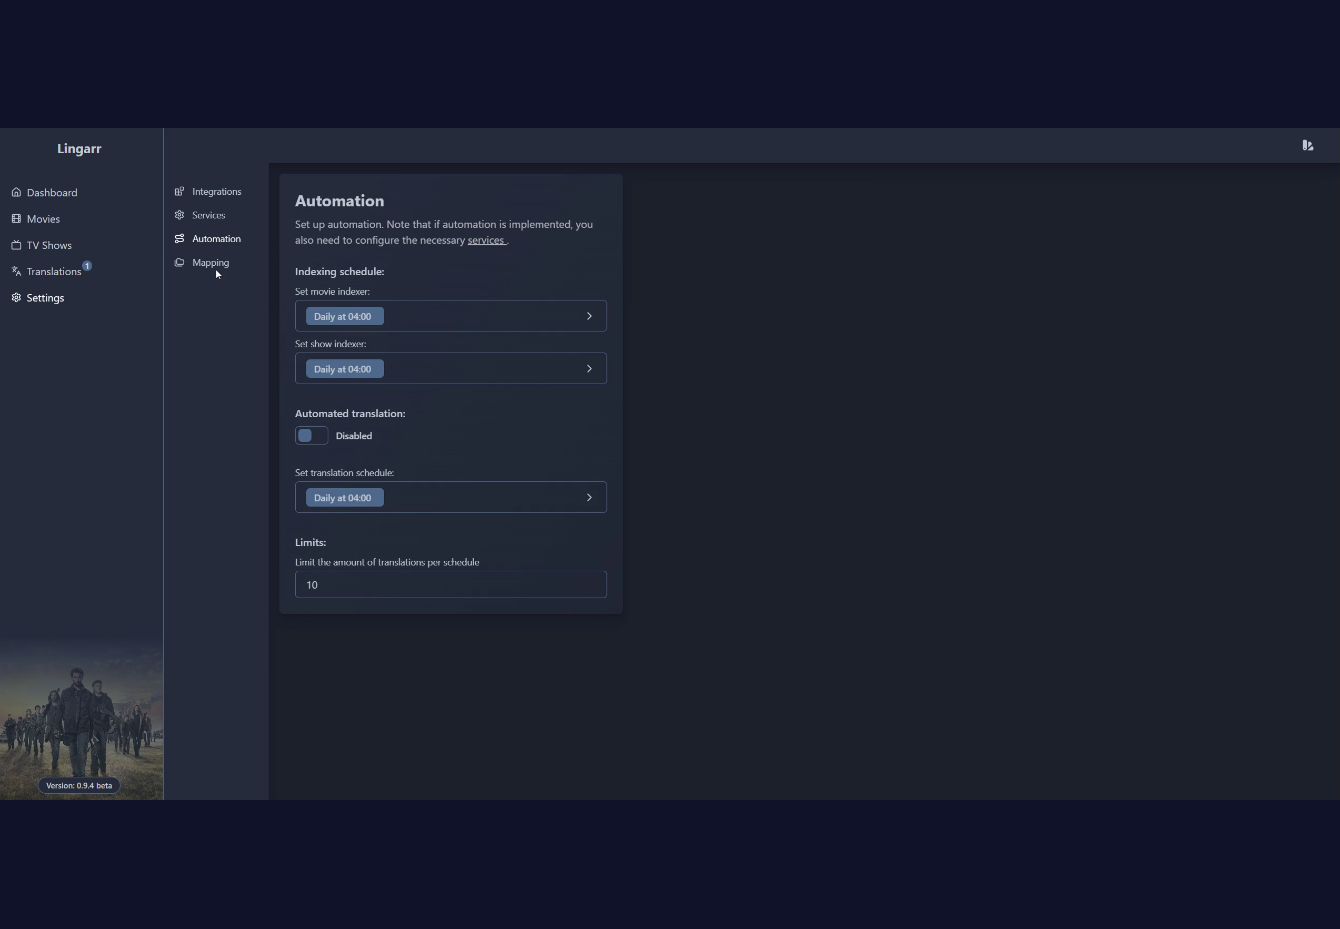Viewport: 1340px width, 929px height.
Task: Click the translations limit input field
Action: 451,584
